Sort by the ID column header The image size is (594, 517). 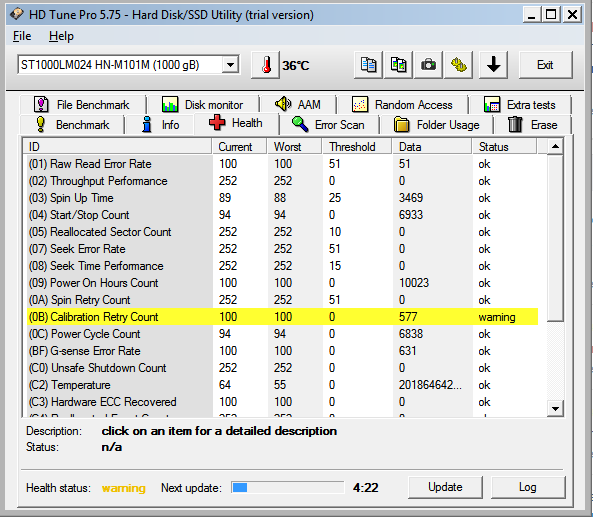click(117, 147)
